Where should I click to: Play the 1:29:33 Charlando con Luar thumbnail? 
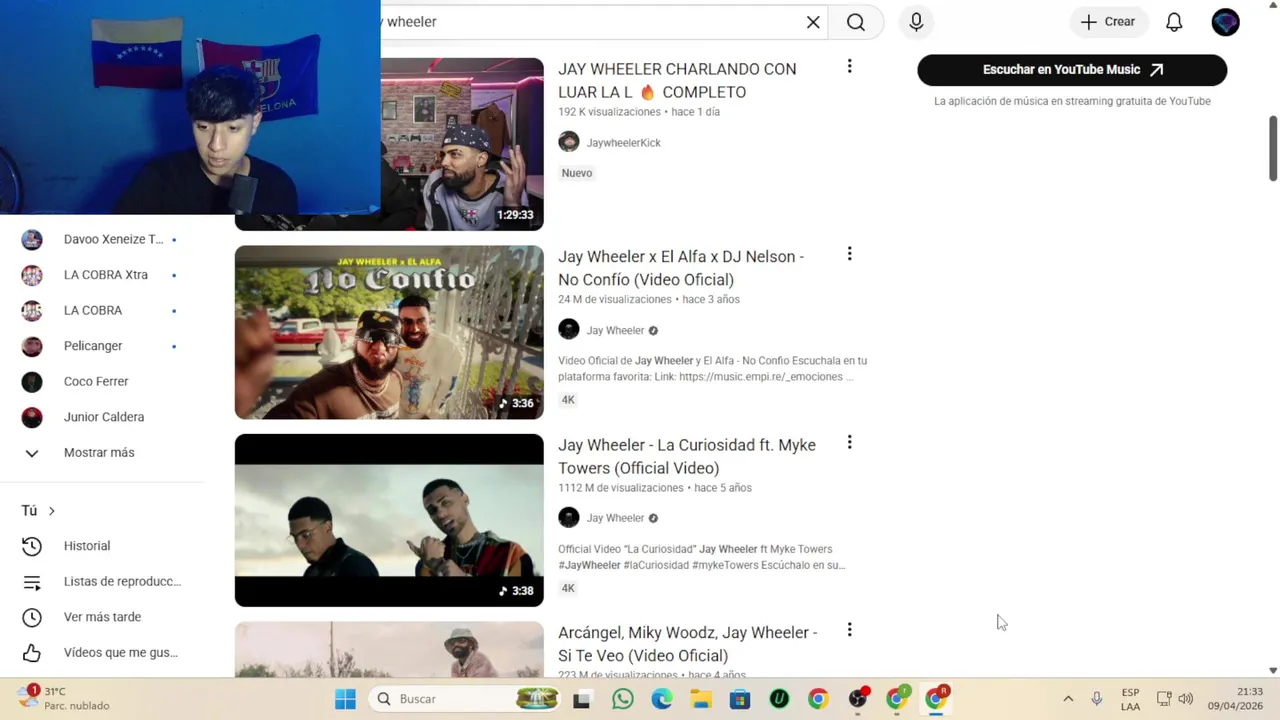point(462,144)
